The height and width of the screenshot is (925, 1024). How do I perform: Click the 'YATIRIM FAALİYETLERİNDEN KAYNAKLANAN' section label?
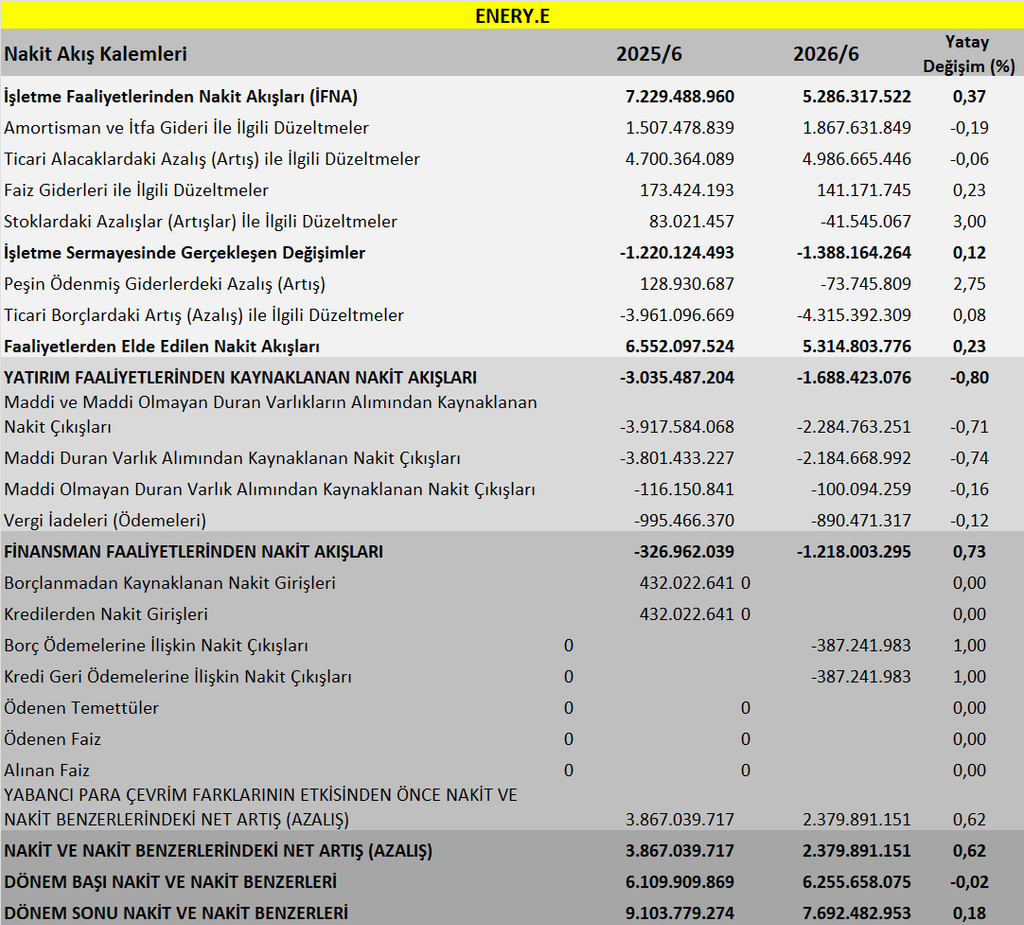240,378
